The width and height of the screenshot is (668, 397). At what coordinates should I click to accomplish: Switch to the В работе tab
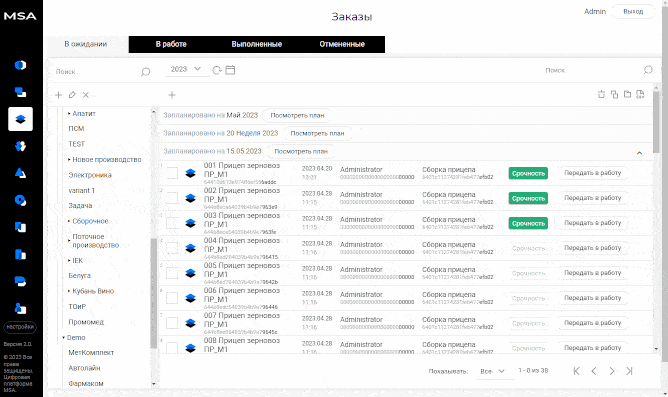click(171, 44)
